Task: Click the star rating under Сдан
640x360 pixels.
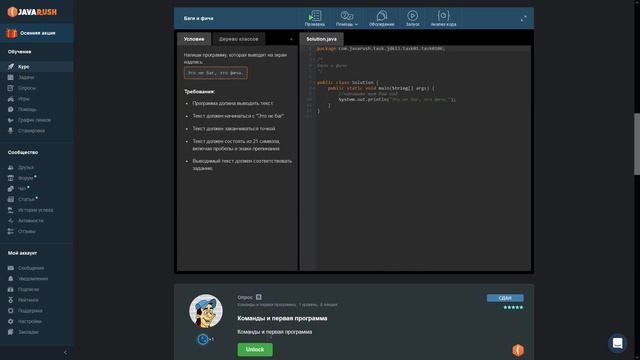Action: pos(513,307)
